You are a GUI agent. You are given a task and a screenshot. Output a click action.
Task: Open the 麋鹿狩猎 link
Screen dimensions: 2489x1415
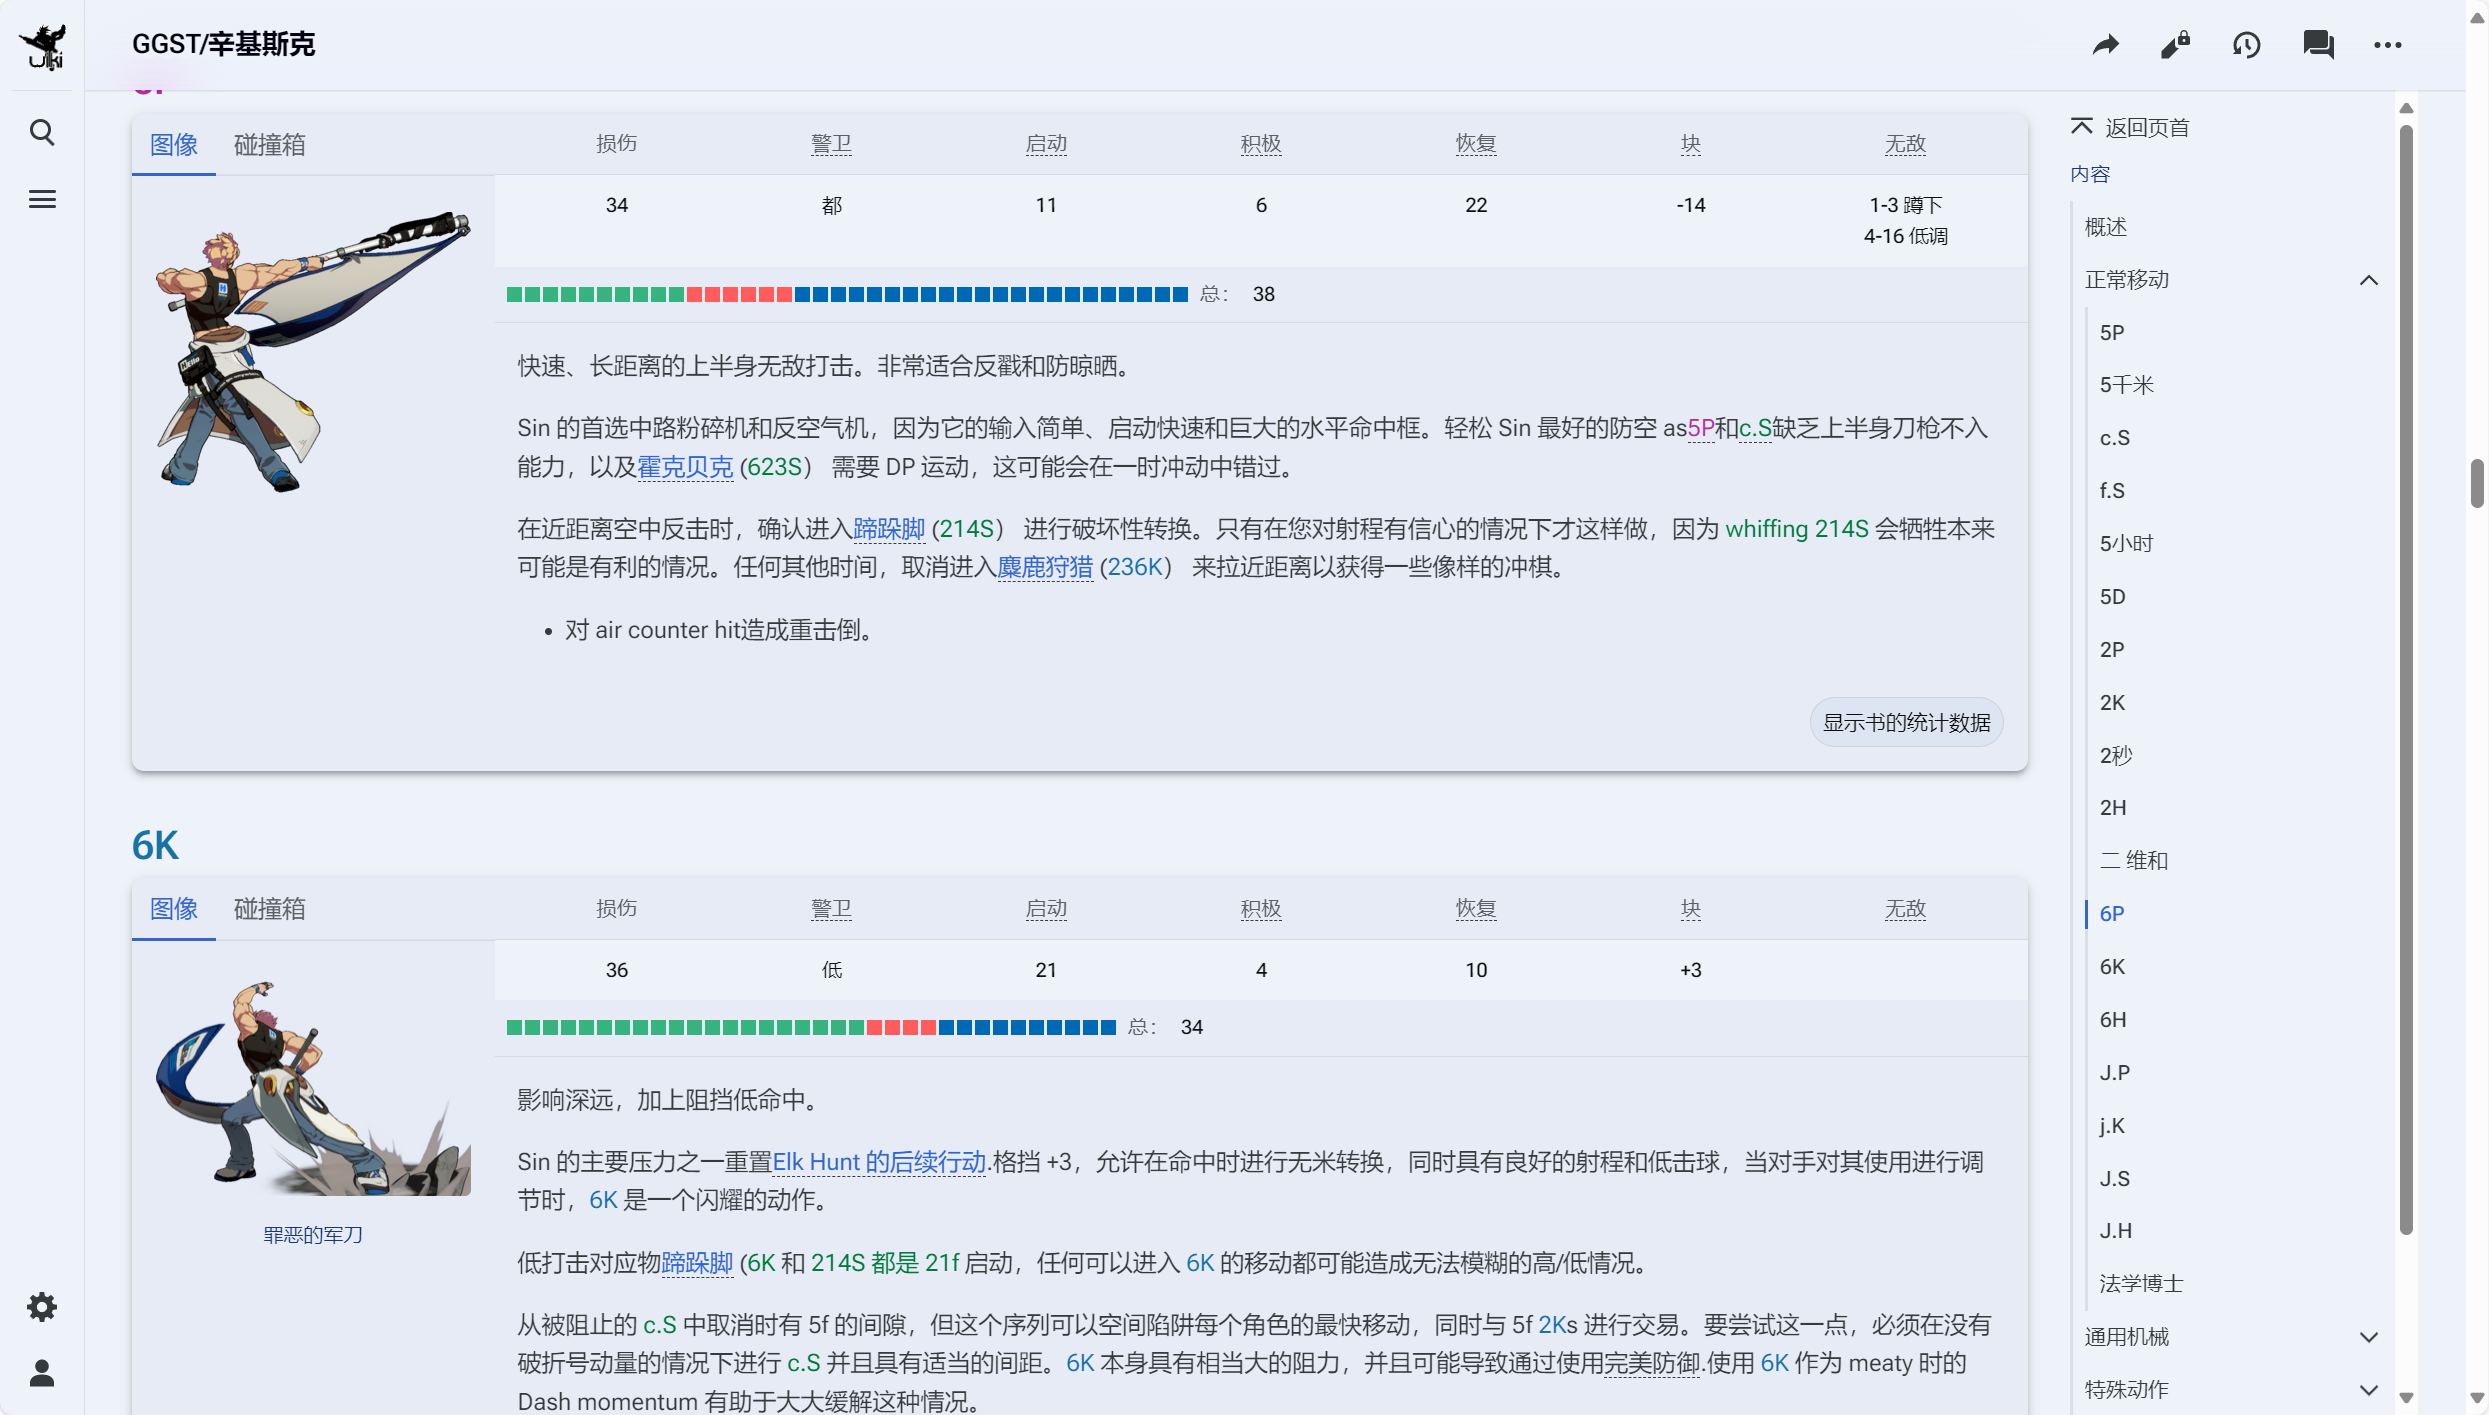point(1045,567)
